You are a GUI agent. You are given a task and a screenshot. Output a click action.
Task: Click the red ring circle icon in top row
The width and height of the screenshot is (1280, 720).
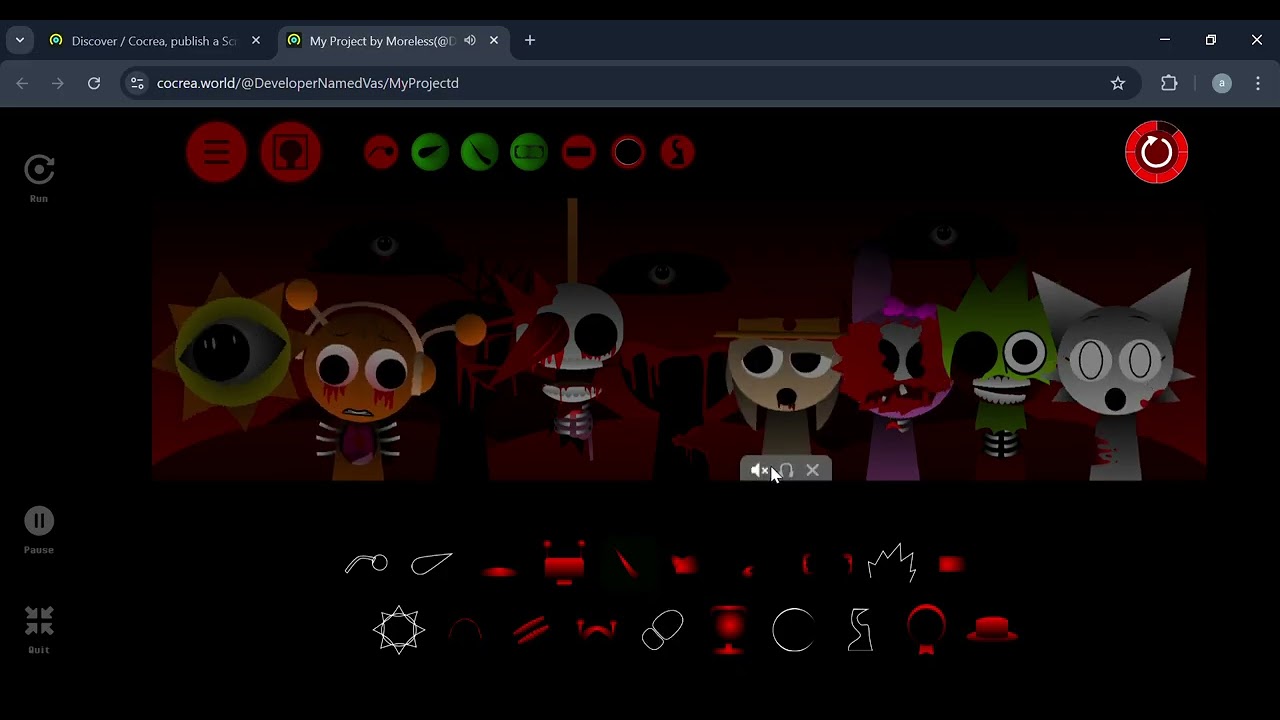629,152
